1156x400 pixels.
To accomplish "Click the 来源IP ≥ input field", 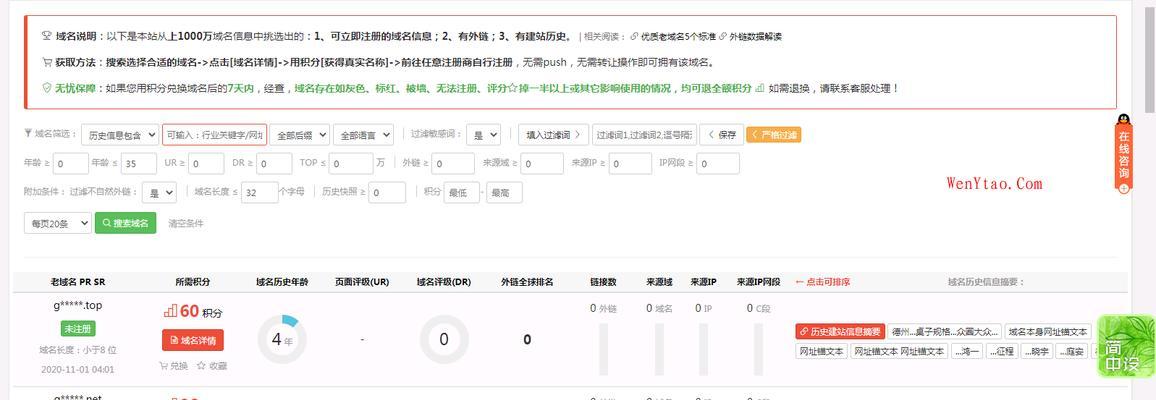I will pos(630,164).
